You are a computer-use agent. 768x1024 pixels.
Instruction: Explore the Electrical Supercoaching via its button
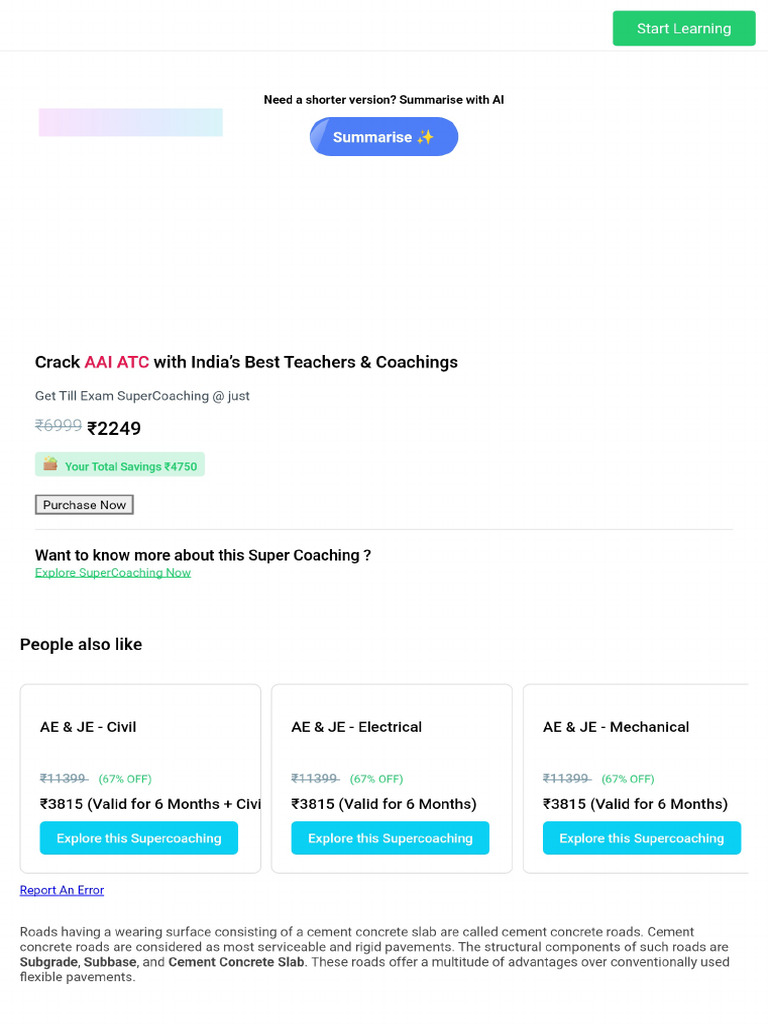[x=390, y=838]
